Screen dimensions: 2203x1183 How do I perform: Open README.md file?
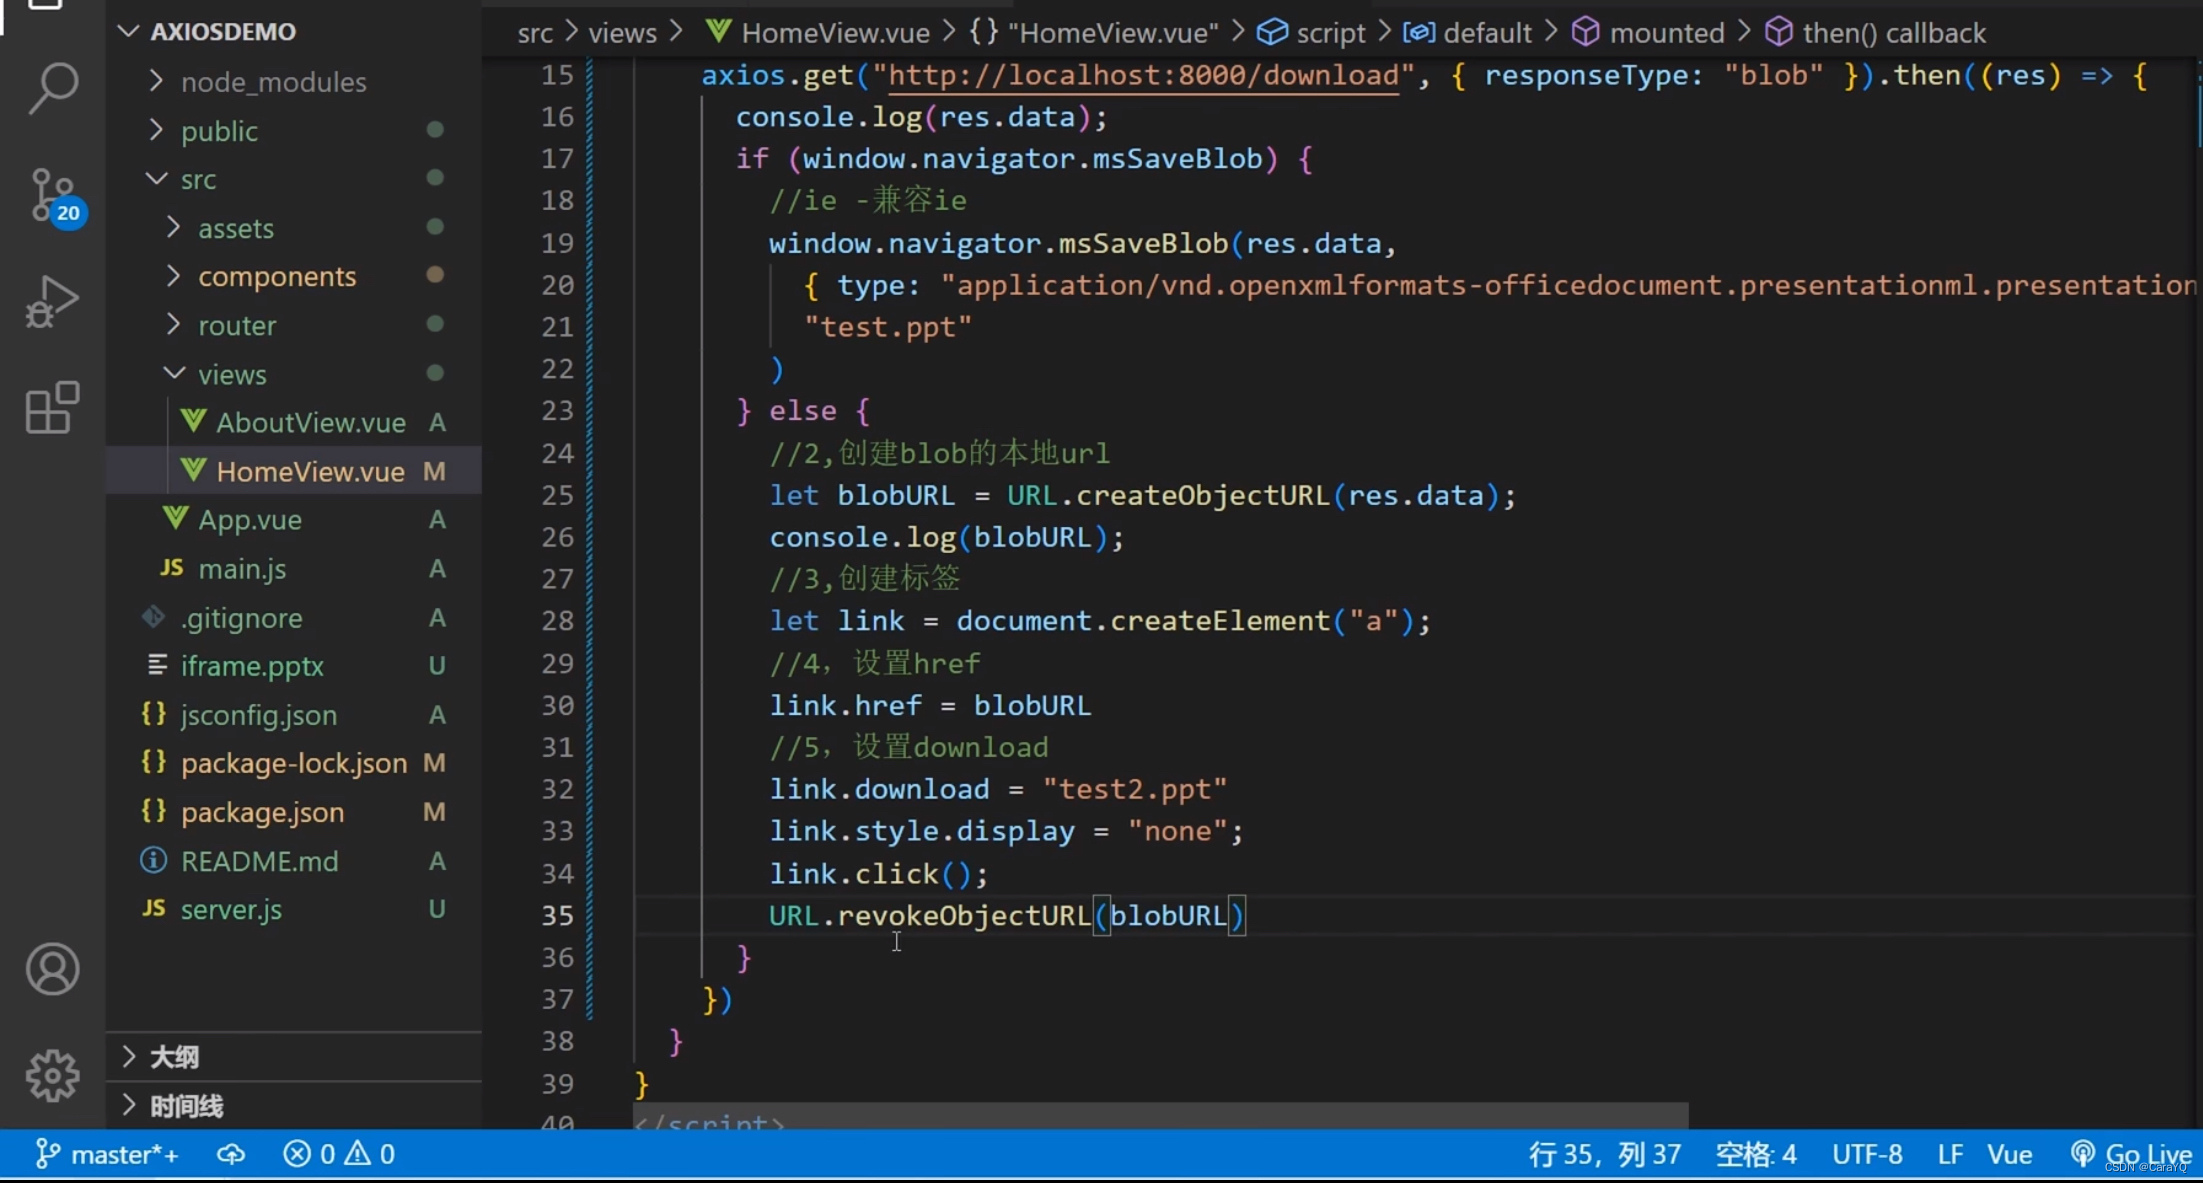(x=294, y=861)
